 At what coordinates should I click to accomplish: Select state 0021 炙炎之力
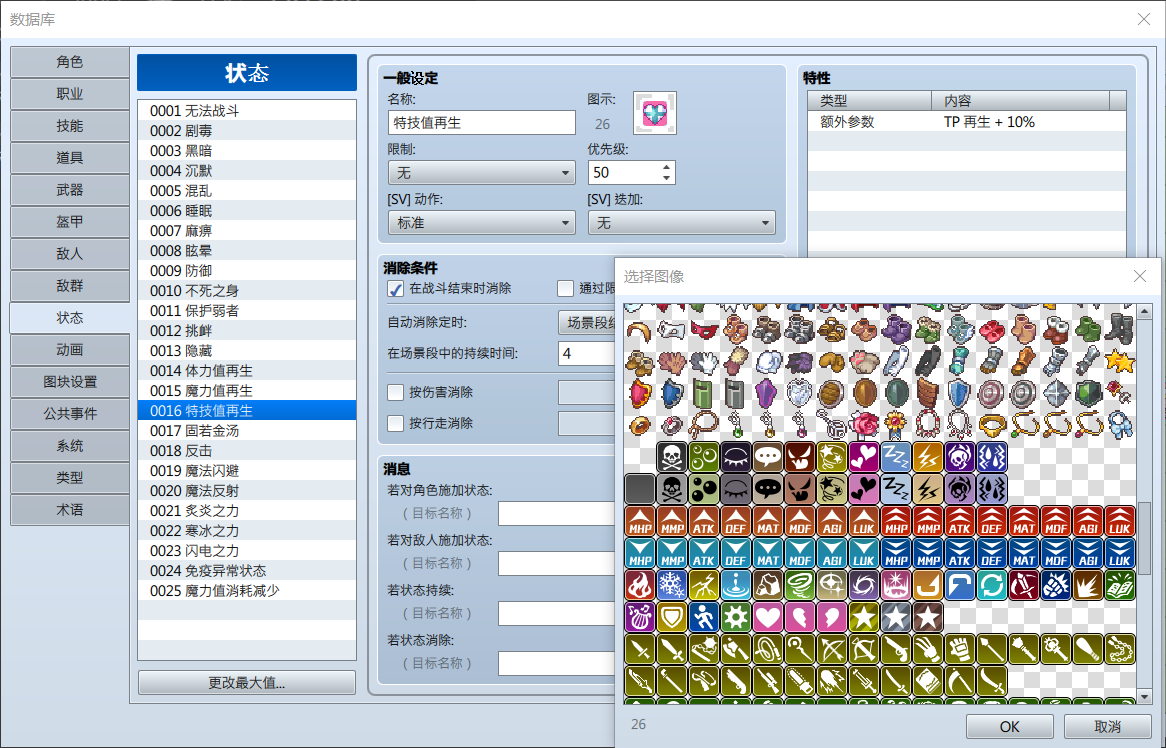(x=247, y=511)
